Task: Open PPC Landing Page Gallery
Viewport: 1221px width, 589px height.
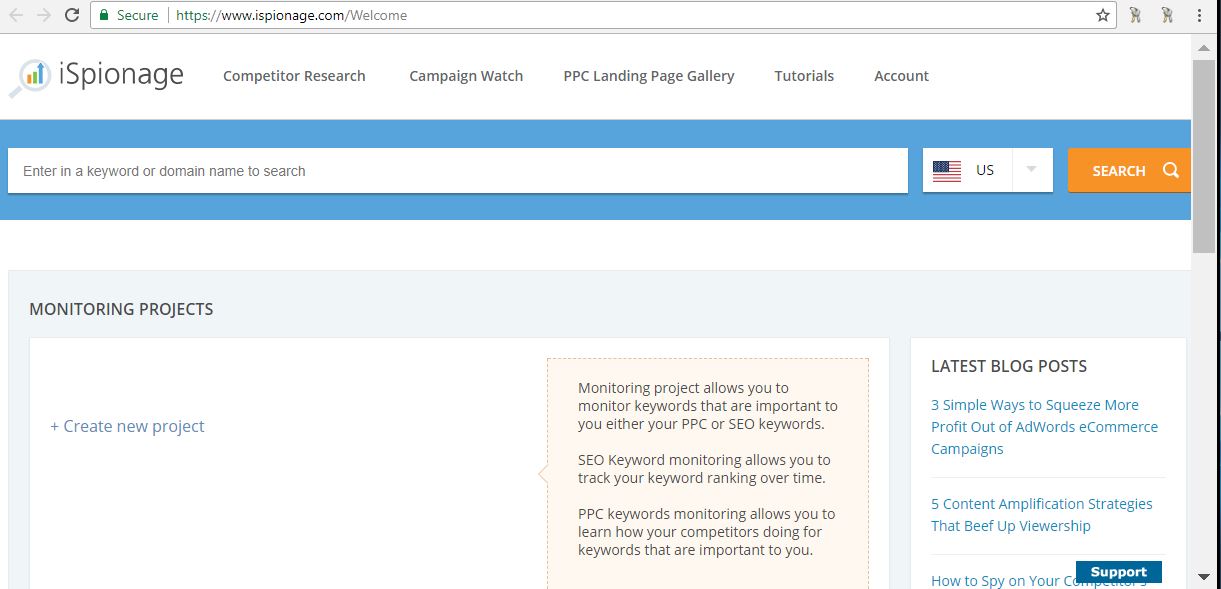Action: click(649, 76)
